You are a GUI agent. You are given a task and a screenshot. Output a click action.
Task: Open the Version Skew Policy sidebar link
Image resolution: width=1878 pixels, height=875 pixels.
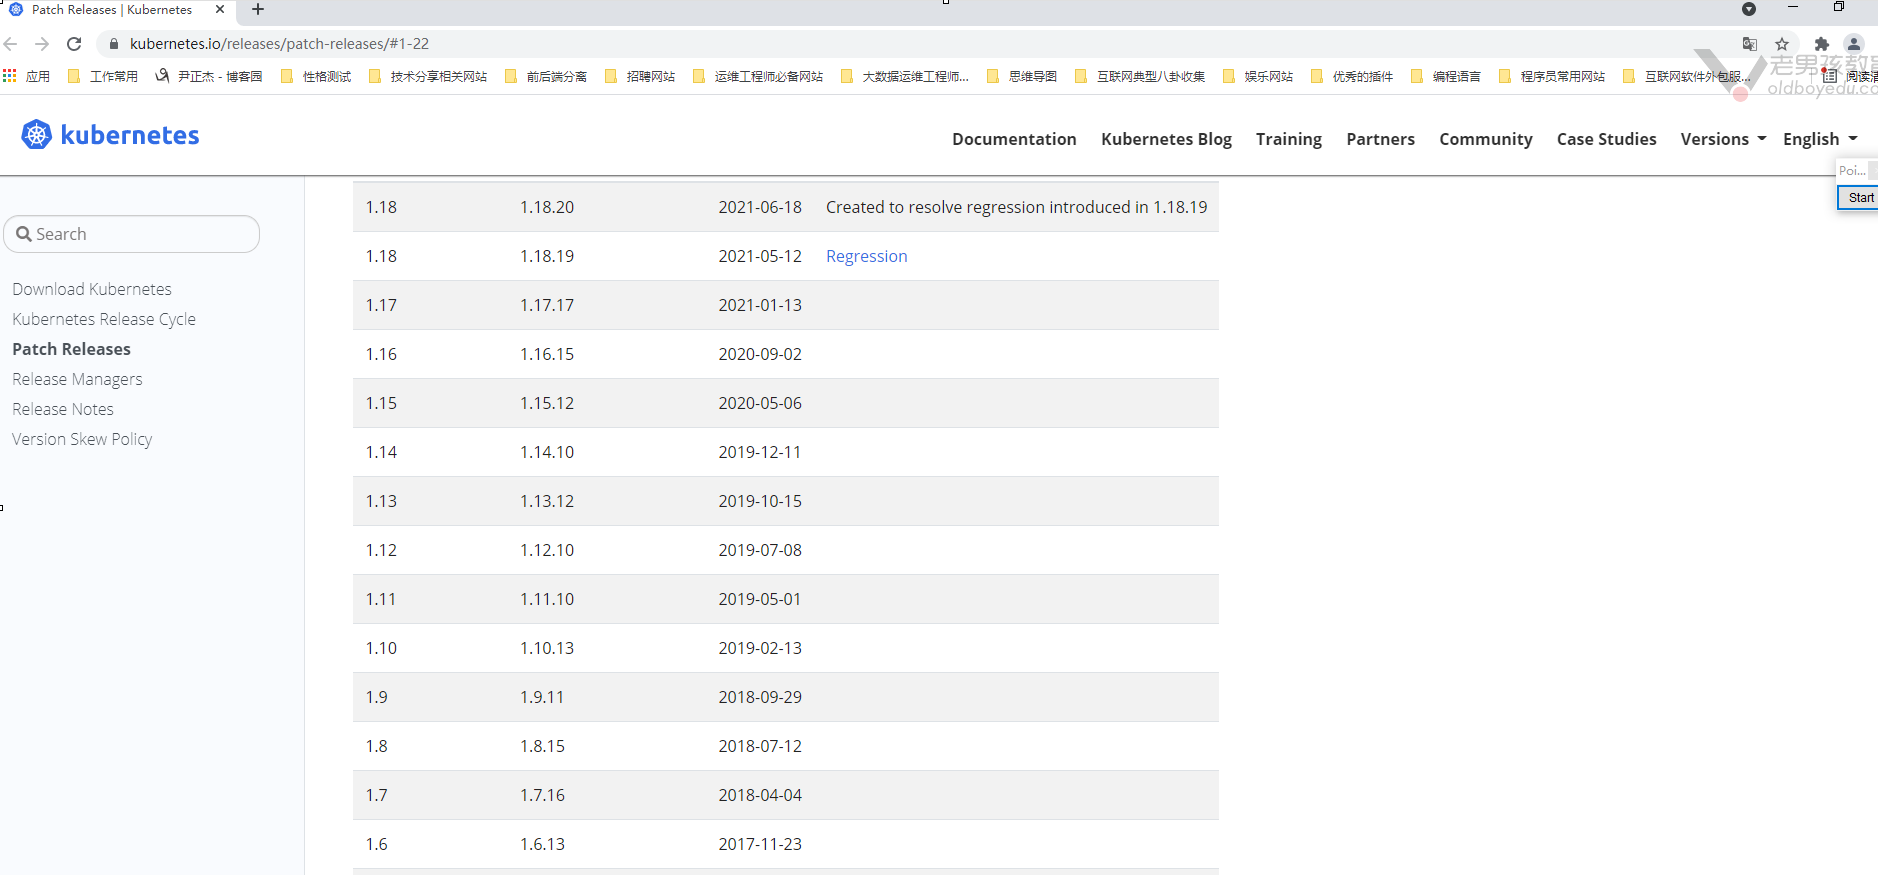coord(82,439)
